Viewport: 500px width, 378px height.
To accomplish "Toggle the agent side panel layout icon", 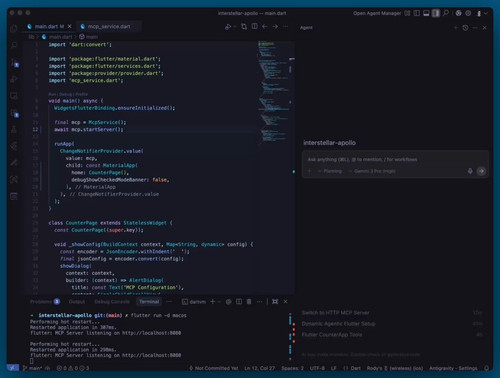I will coord(436,13).
